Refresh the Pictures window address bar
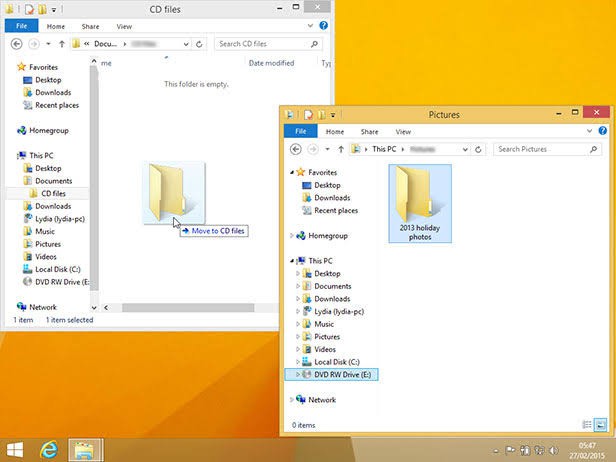The width and height of the screenshot is (616, 462). click(478, 149)
